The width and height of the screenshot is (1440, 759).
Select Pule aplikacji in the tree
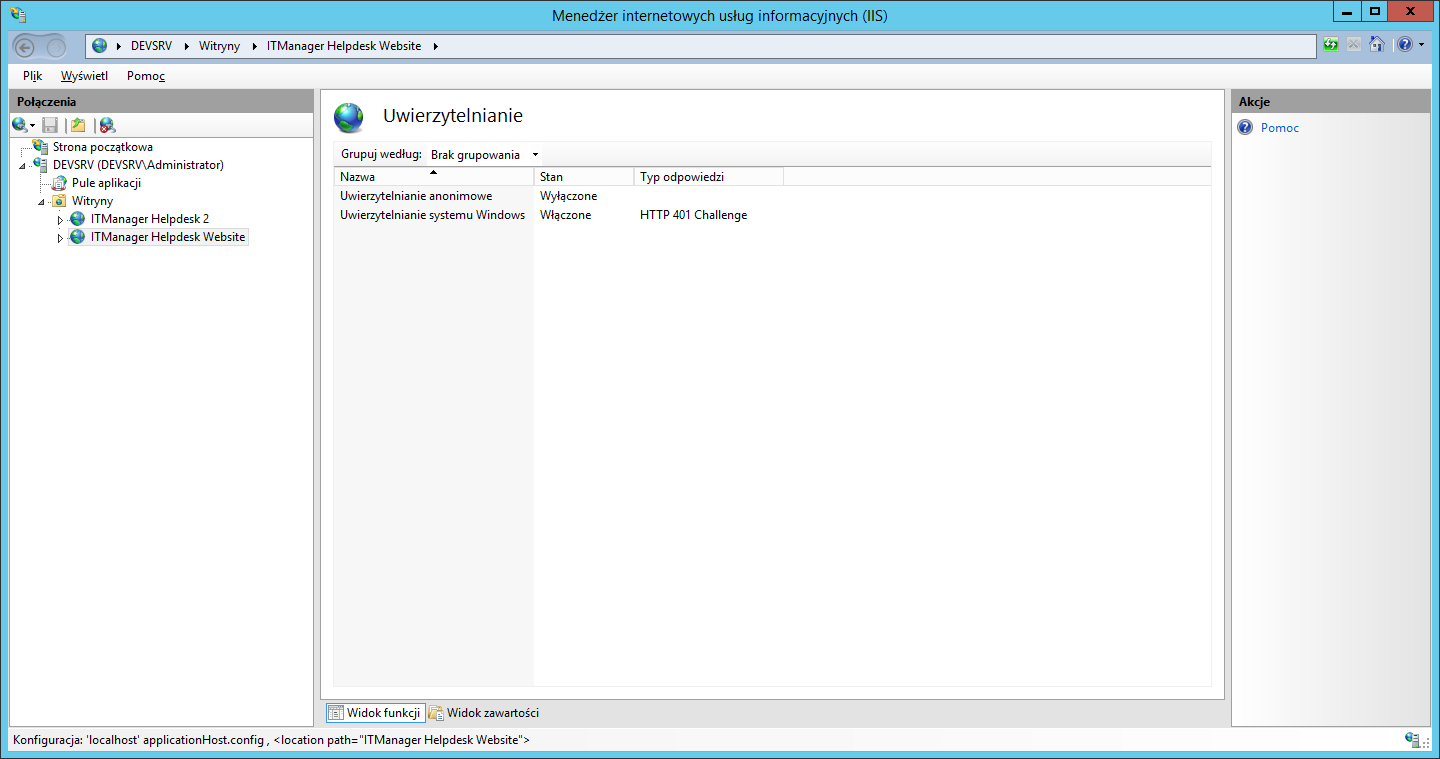tap(106, 183)
